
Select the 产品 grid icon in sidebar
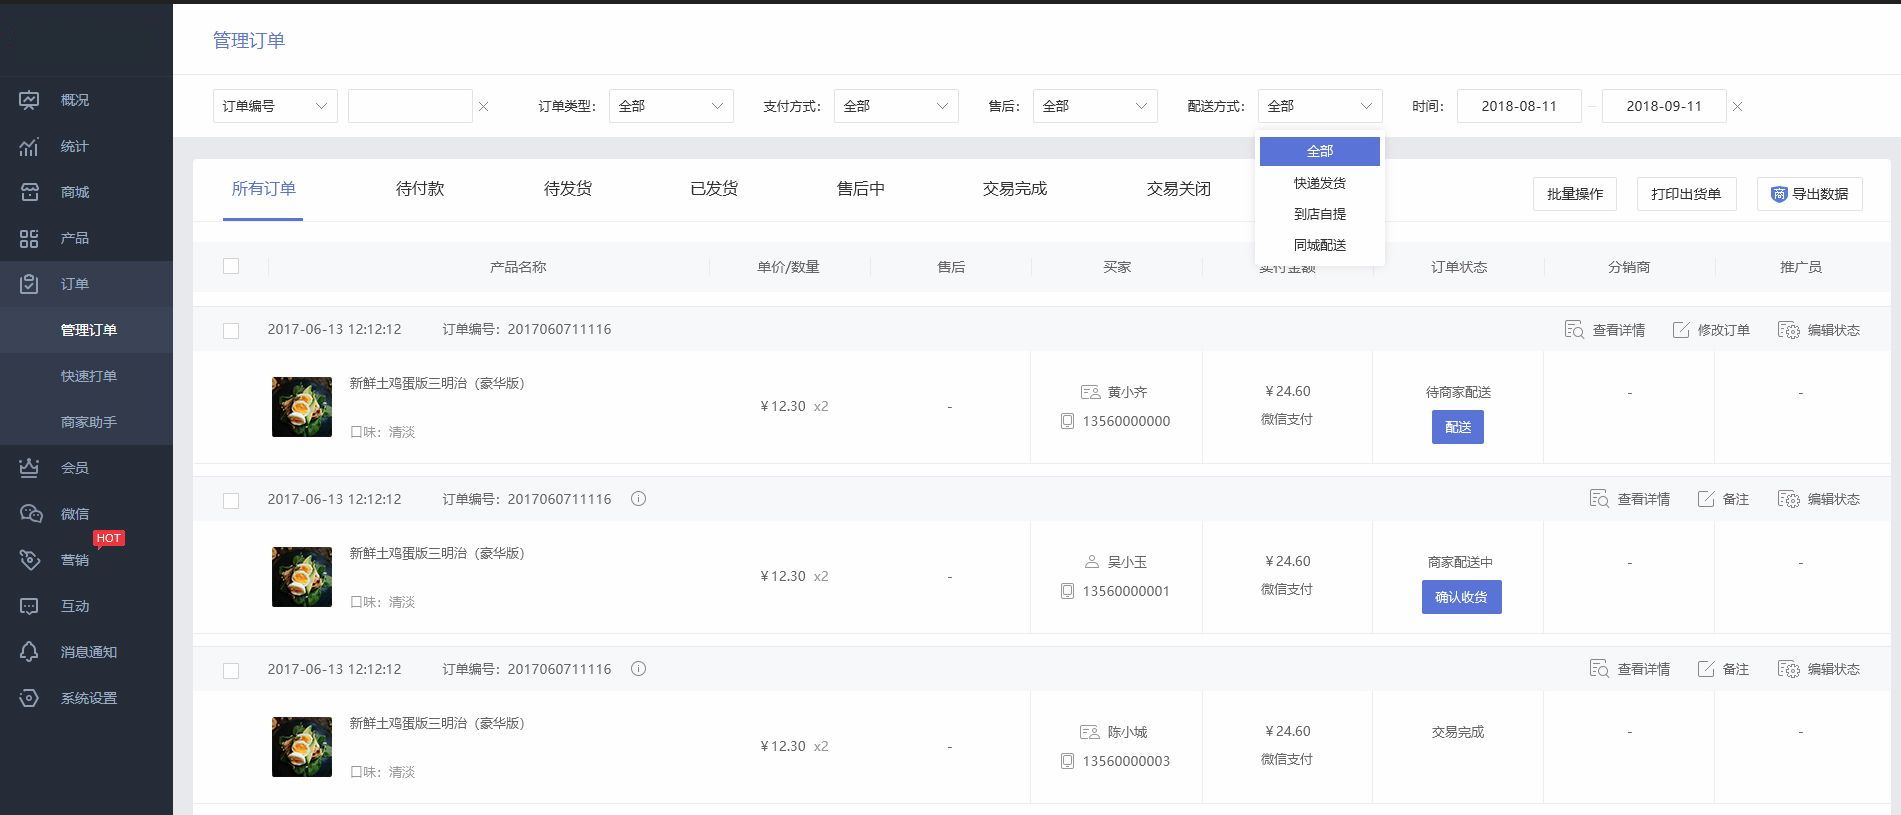(x=29, y=238)
